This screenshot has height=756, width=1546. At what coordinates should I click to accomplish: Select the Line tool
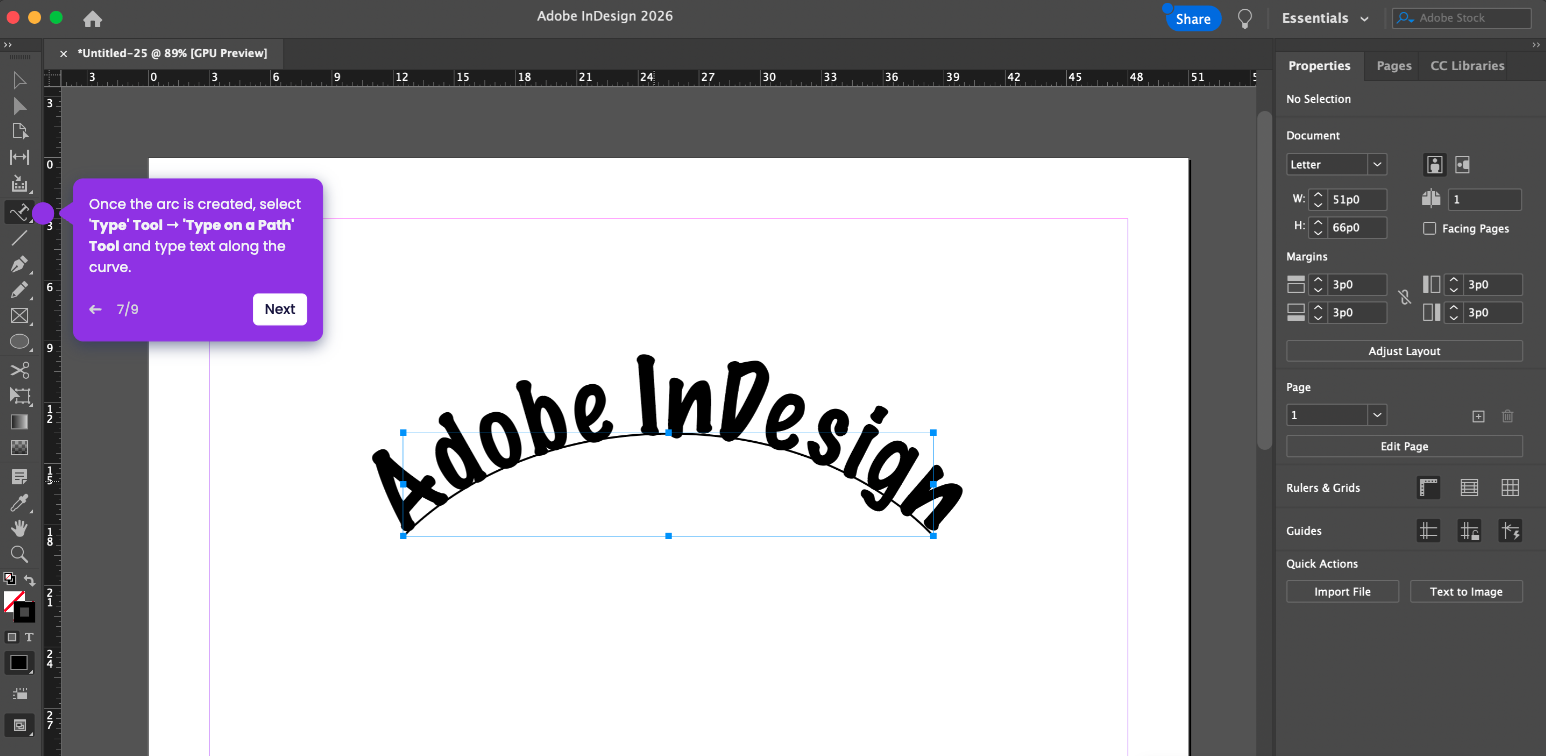click(x=19, y=238)
